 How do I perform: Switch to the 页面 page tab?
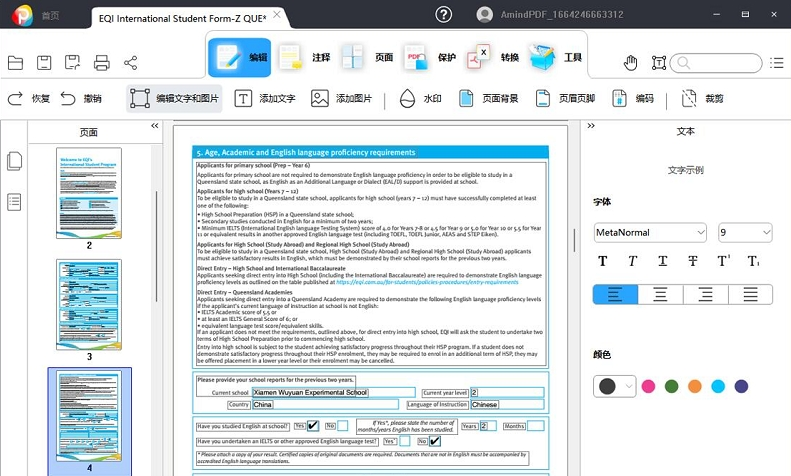click(367, 57)
